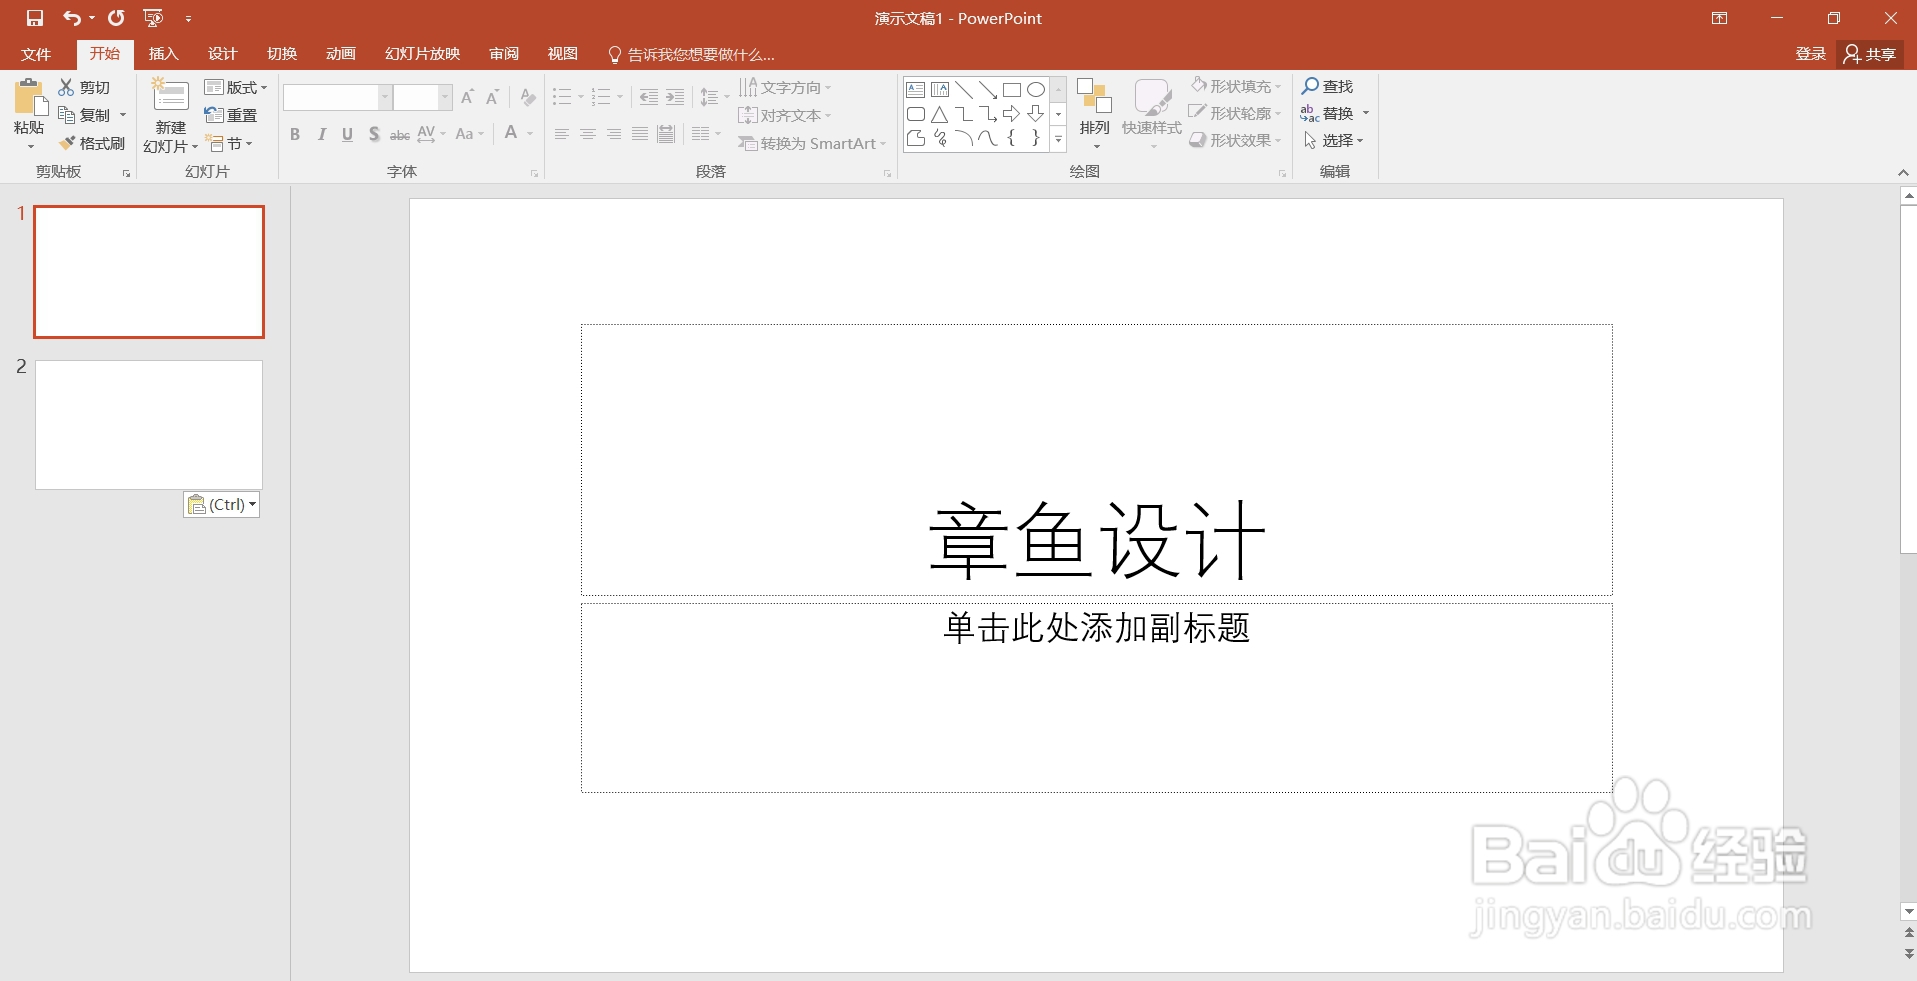Image resolution: width=1917 pixels, height=981 pixels.
Task: Select the Text Box shape in gallery
Action: click(x=916, y=90)
